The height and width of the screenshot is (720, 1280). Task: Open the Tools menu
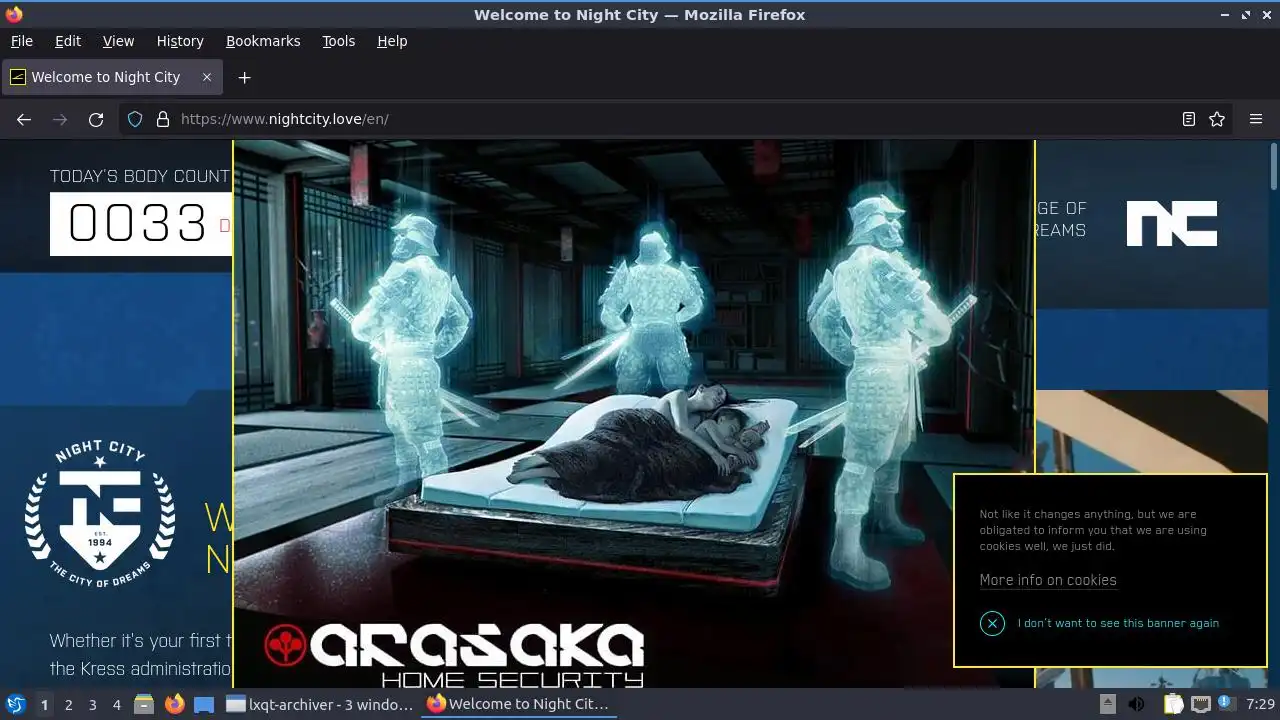(338, 41)
